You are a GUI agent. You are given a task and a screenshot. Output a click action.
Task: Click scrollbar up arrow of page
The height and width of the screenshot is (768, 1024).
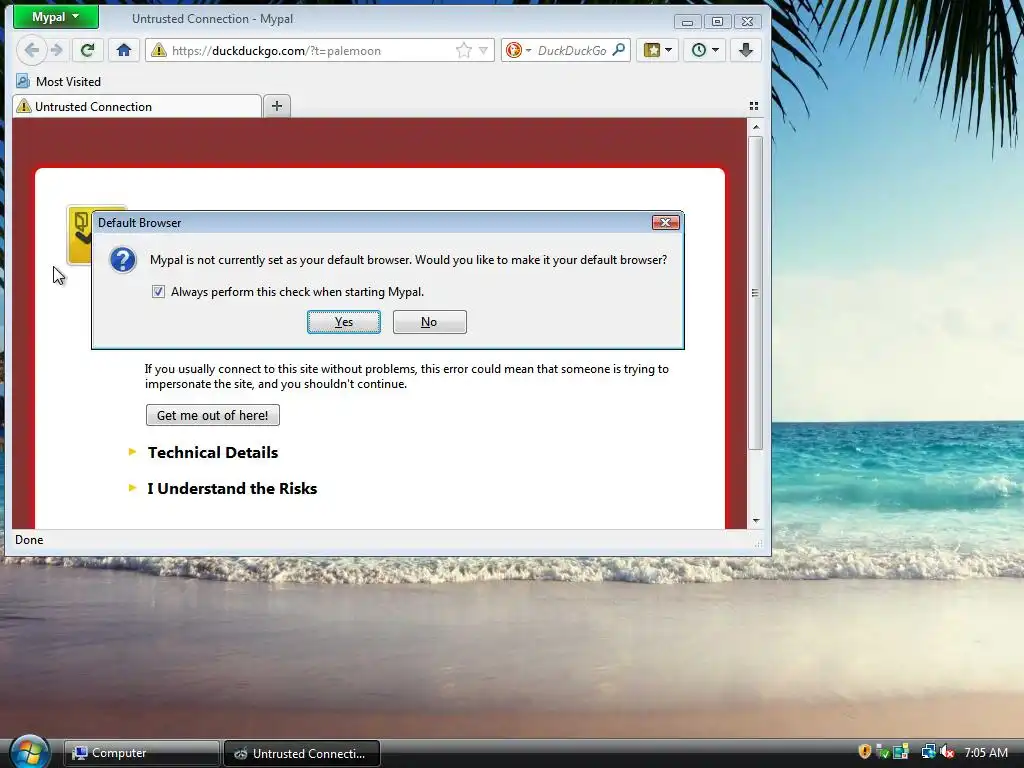[756, 127]
